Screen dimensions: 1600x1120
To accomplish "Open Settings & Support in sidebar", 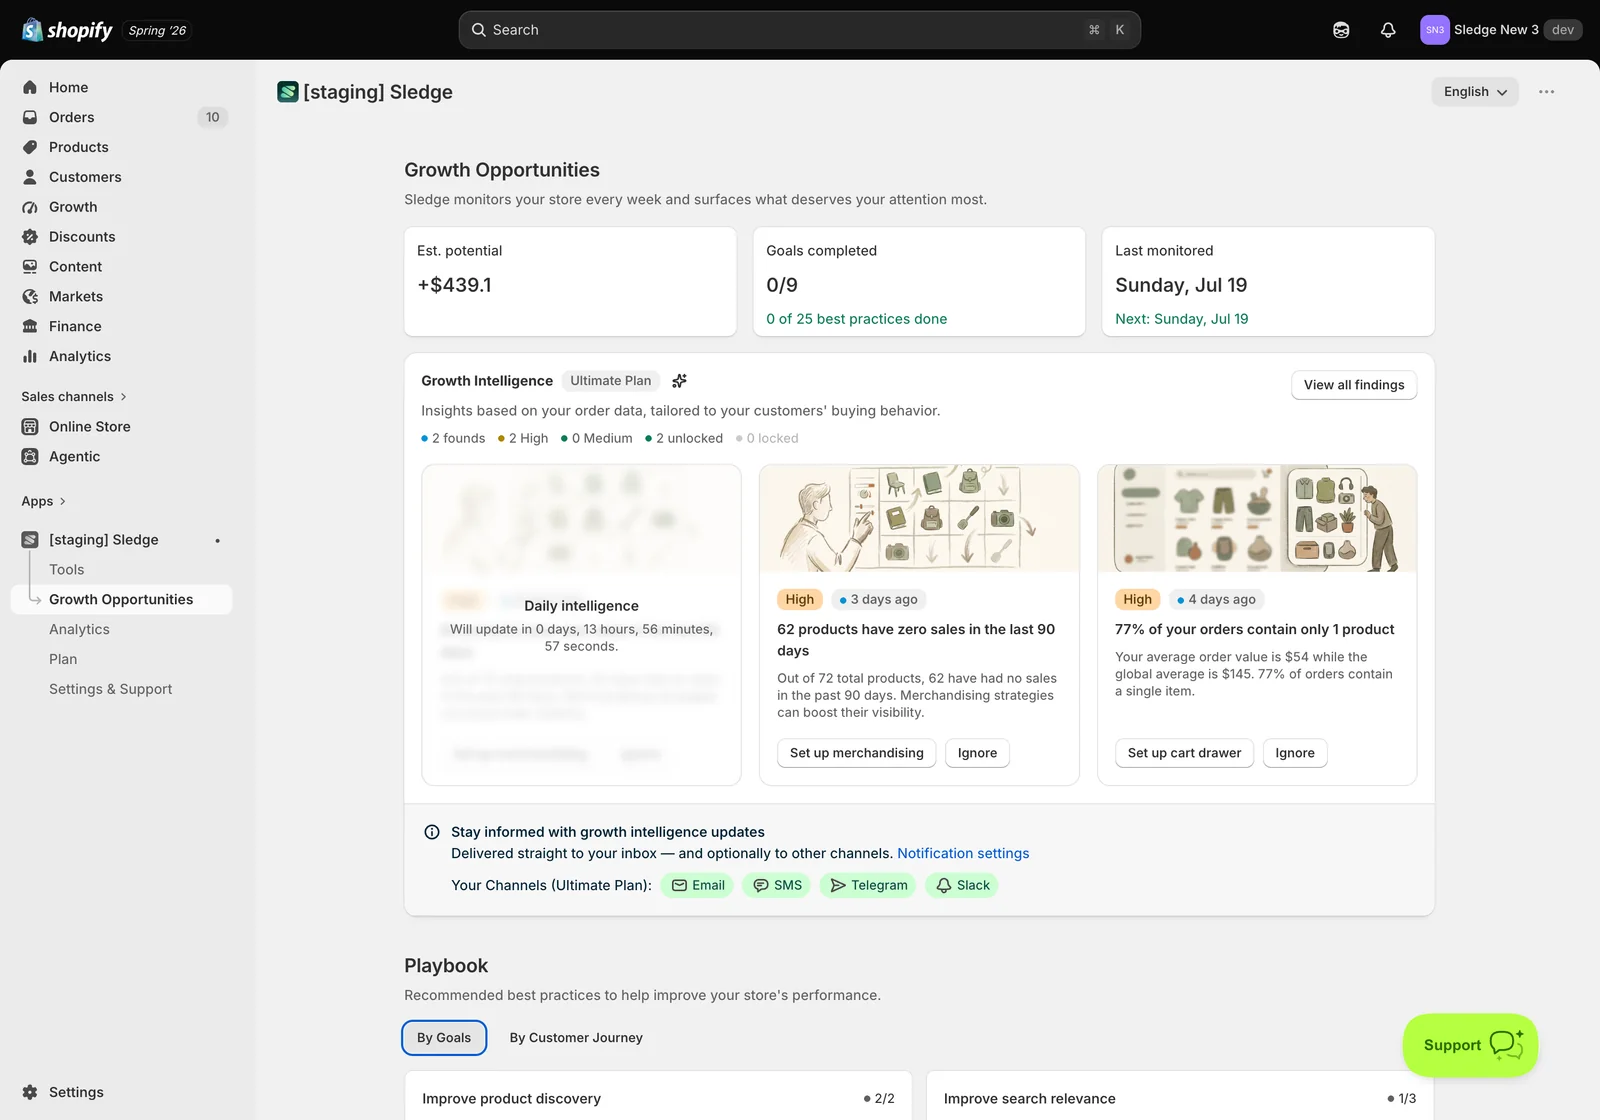I will point(110,690).
